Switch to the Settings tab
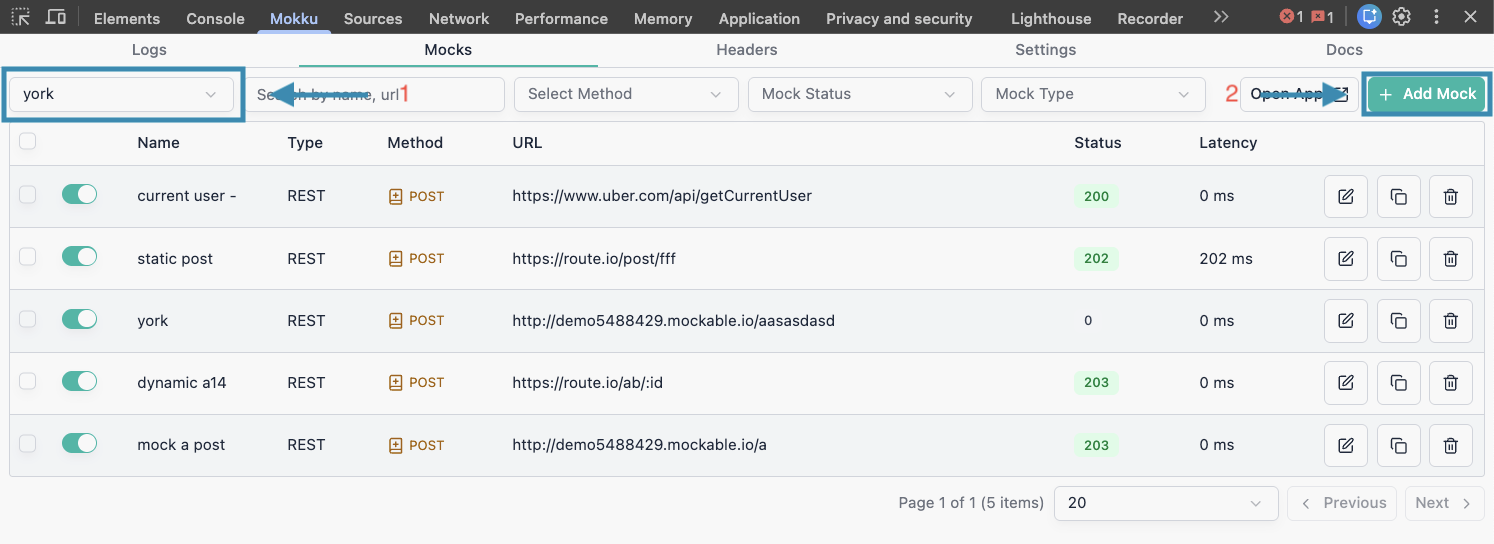The height and width of the screenshot is (544, 1494). pyautogui.click(x=1046, y=50)
